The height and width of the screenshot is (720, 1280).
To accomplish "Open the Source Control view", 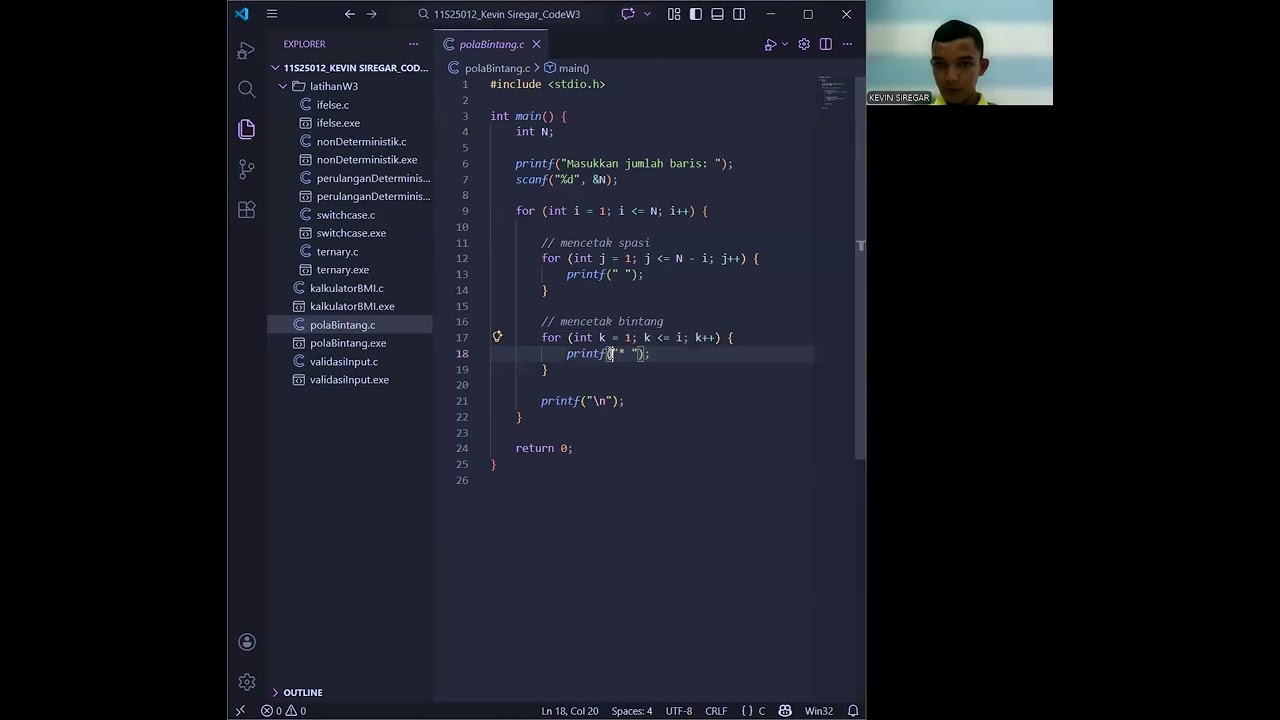I will [247, 169].
